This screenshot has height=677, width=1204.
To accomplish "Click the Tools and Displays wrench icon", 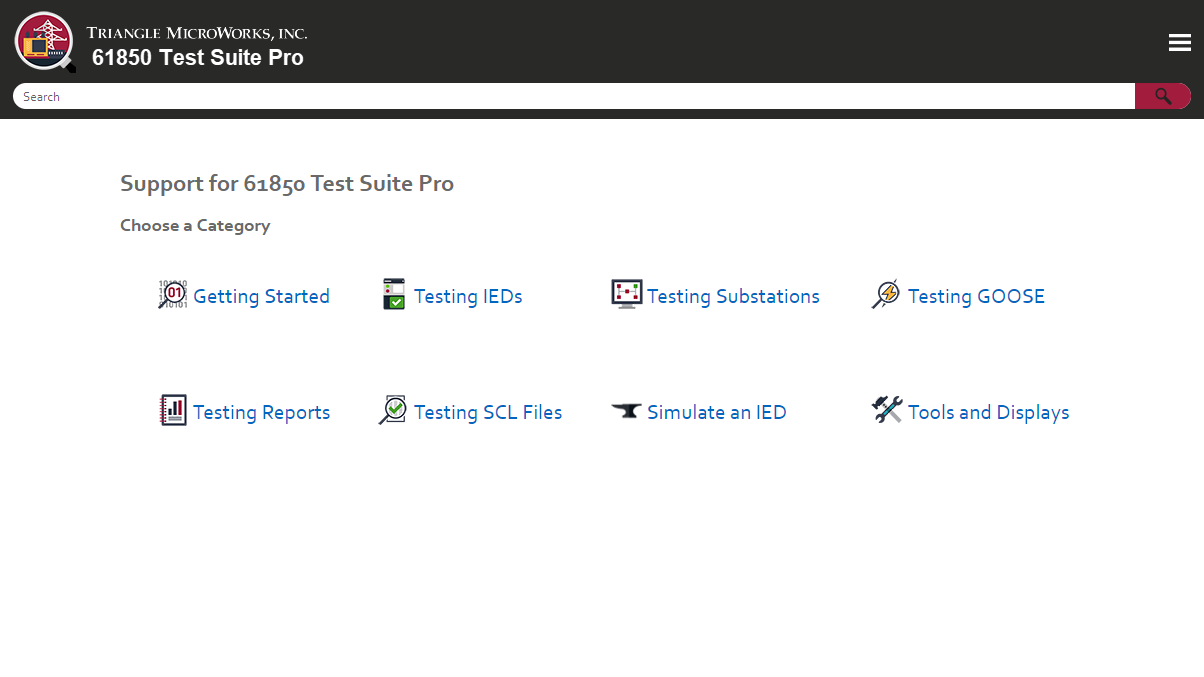I will pos(887,410).
